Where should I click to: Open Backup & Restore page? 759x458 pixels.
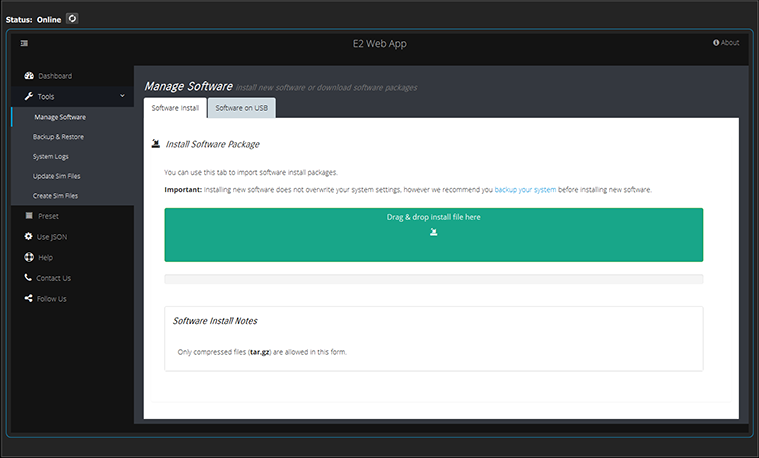tap(73, 137)
